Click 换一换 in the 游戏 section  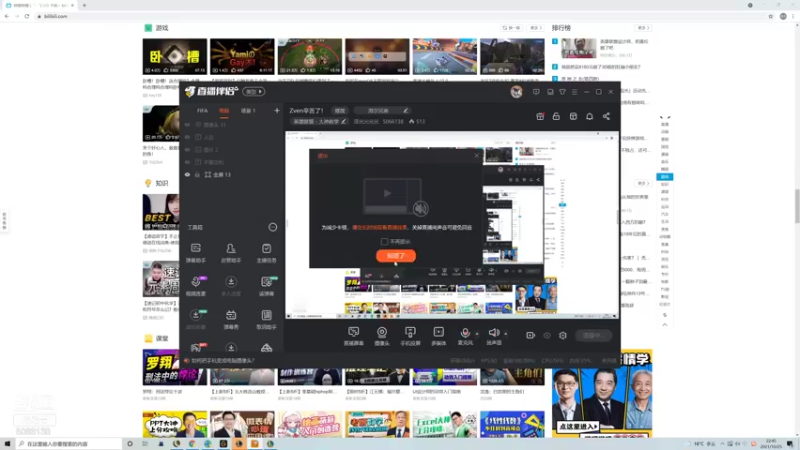click(x=511, y=28)
